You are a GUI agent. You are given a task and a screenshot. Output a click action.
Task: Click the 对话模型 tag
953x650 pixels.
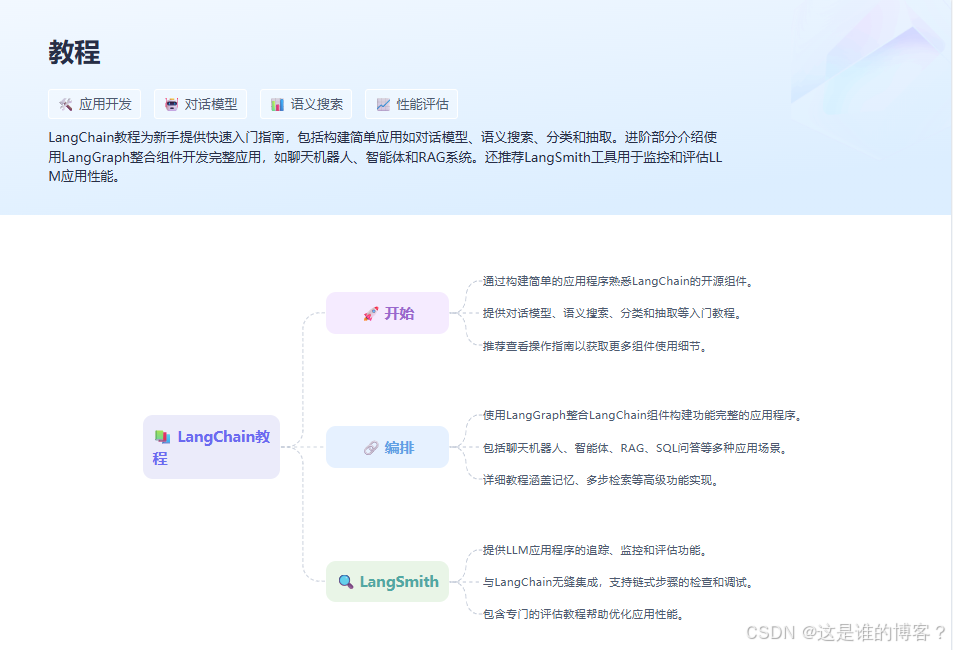pyautogui.click(x=200, y=104)
